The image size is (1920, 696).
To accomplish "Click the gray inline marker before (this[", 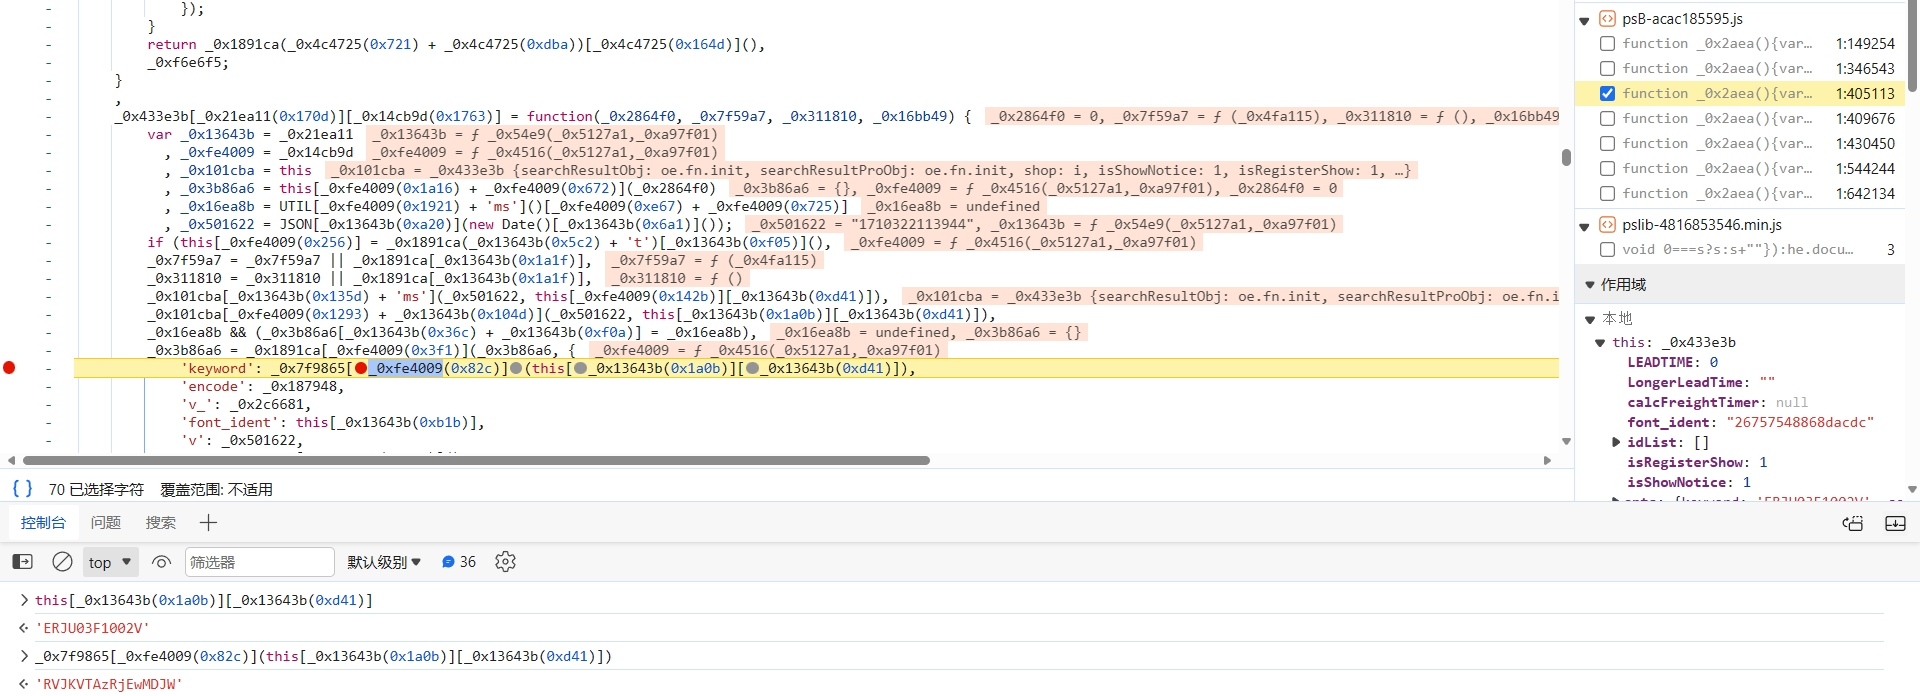I will (516, 368).
